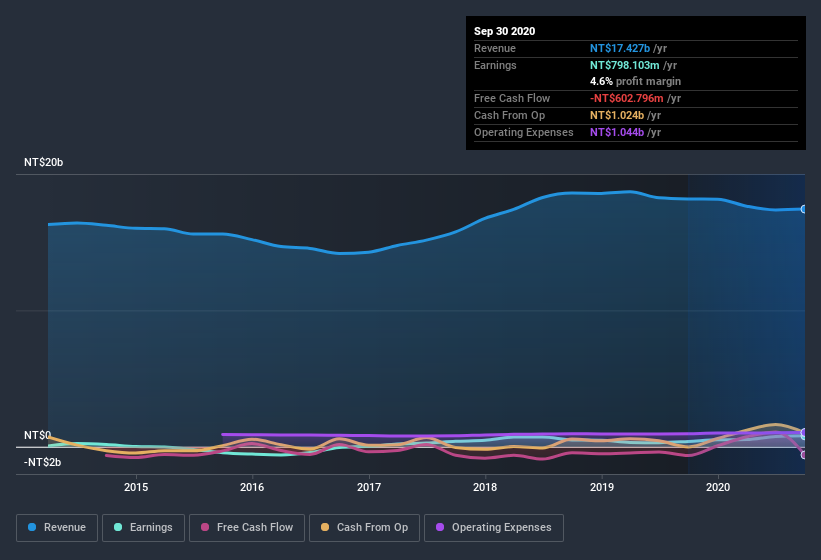
Task: Select the 2019 x-axis label
Action: (602, 487)
